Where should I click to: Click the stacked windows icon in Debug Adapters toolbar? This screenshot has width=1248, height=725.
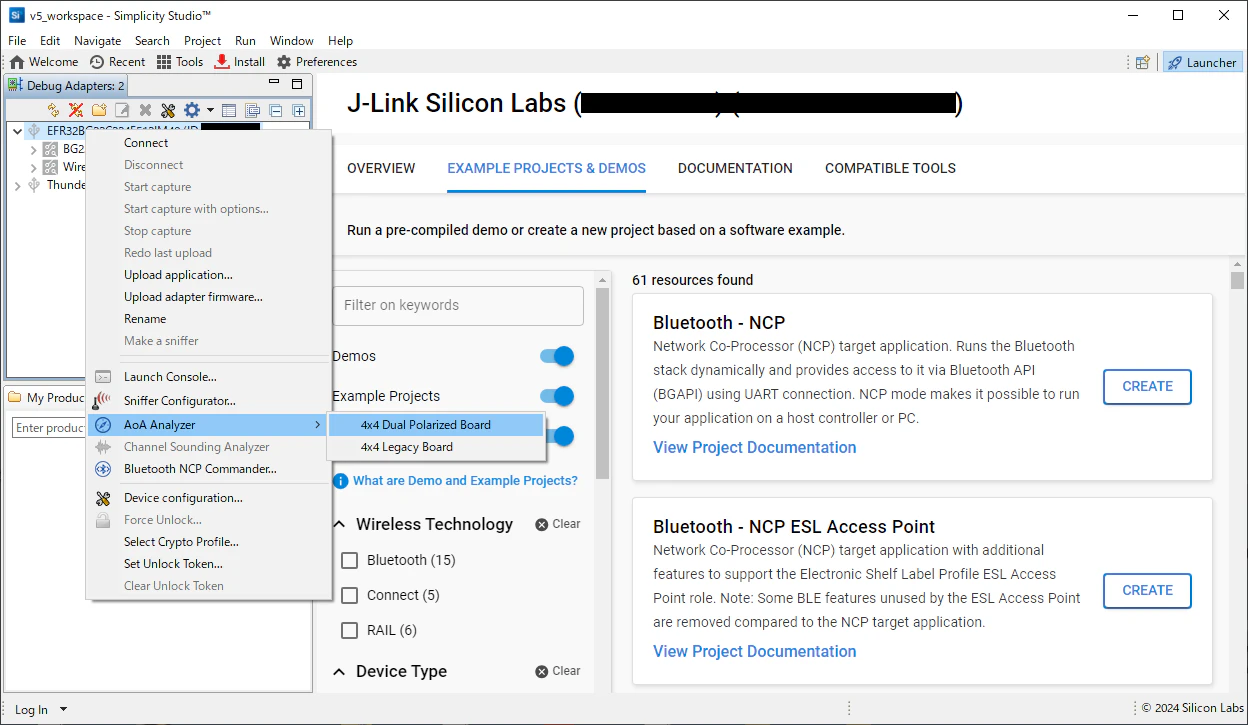(253, 110)
